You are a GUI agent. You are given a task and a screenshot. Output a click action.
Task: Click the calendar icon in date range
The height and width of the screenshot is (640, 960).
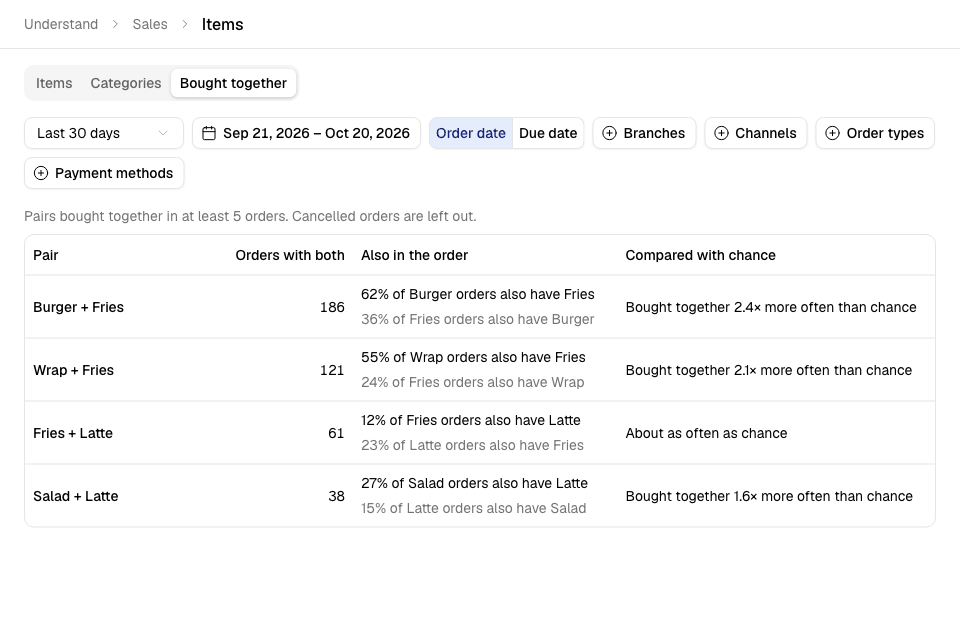tap(209, 134)
